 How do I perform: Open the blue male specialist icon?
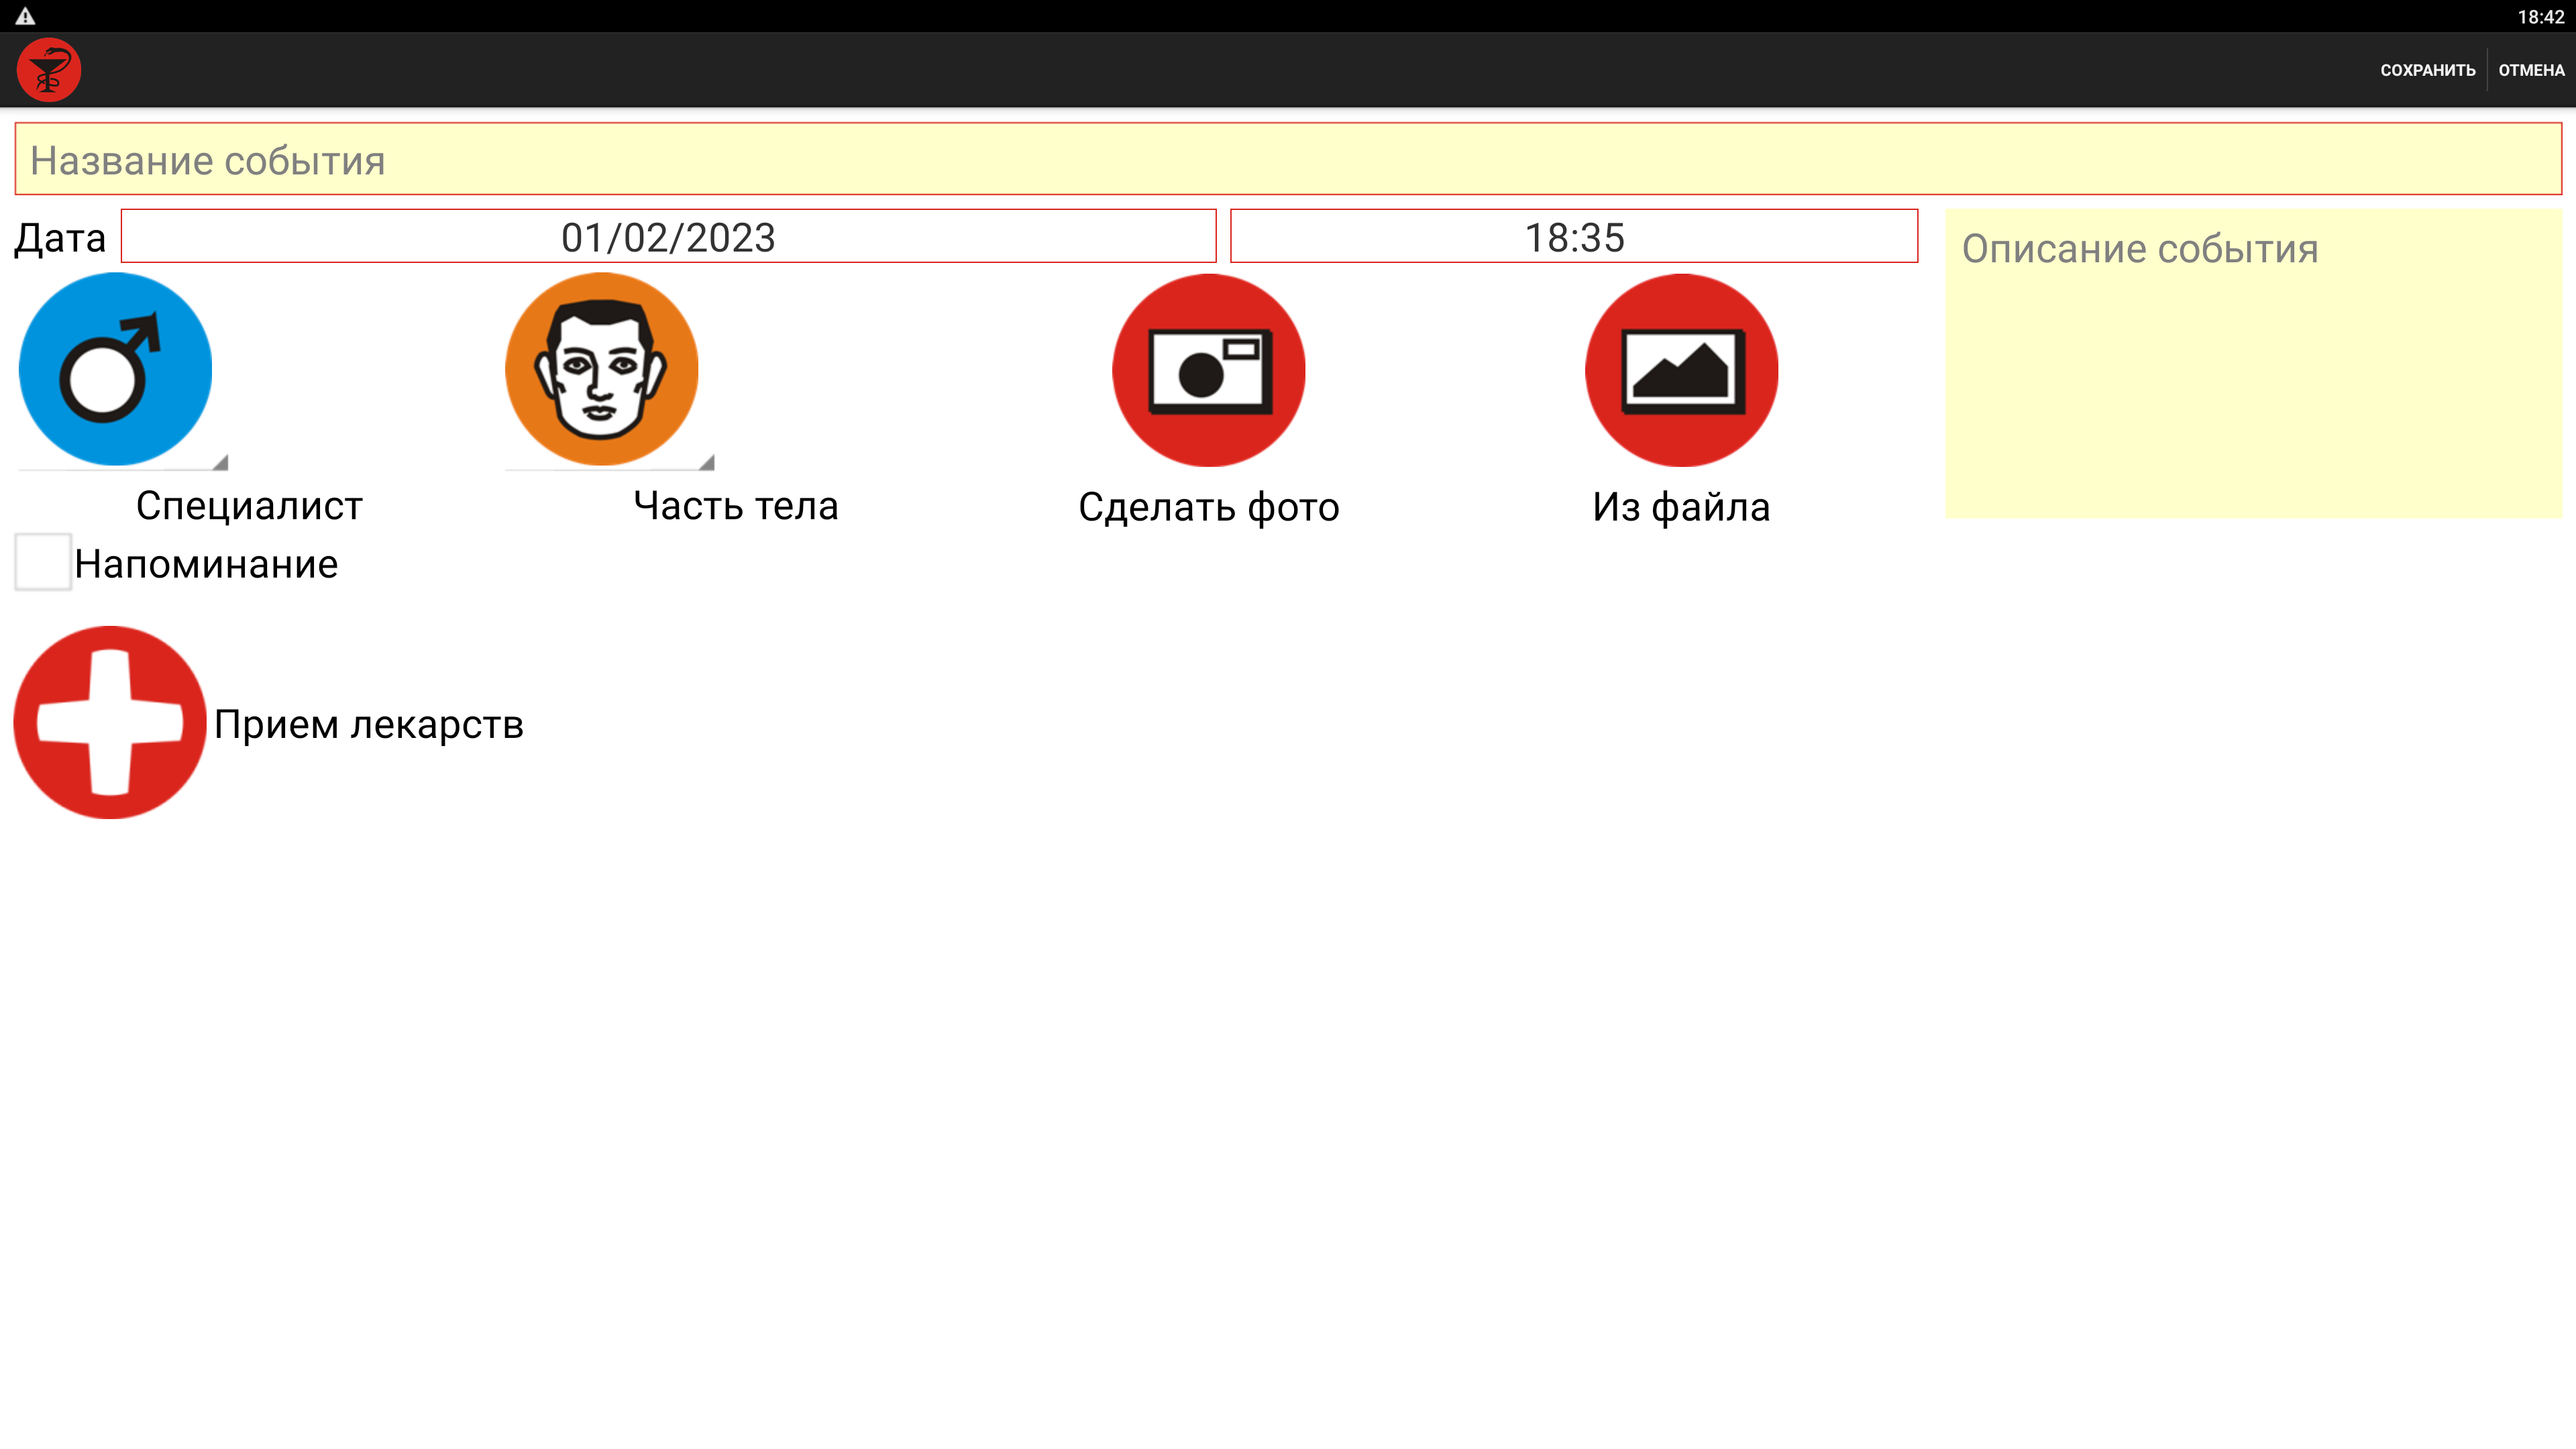pos(115,369)
